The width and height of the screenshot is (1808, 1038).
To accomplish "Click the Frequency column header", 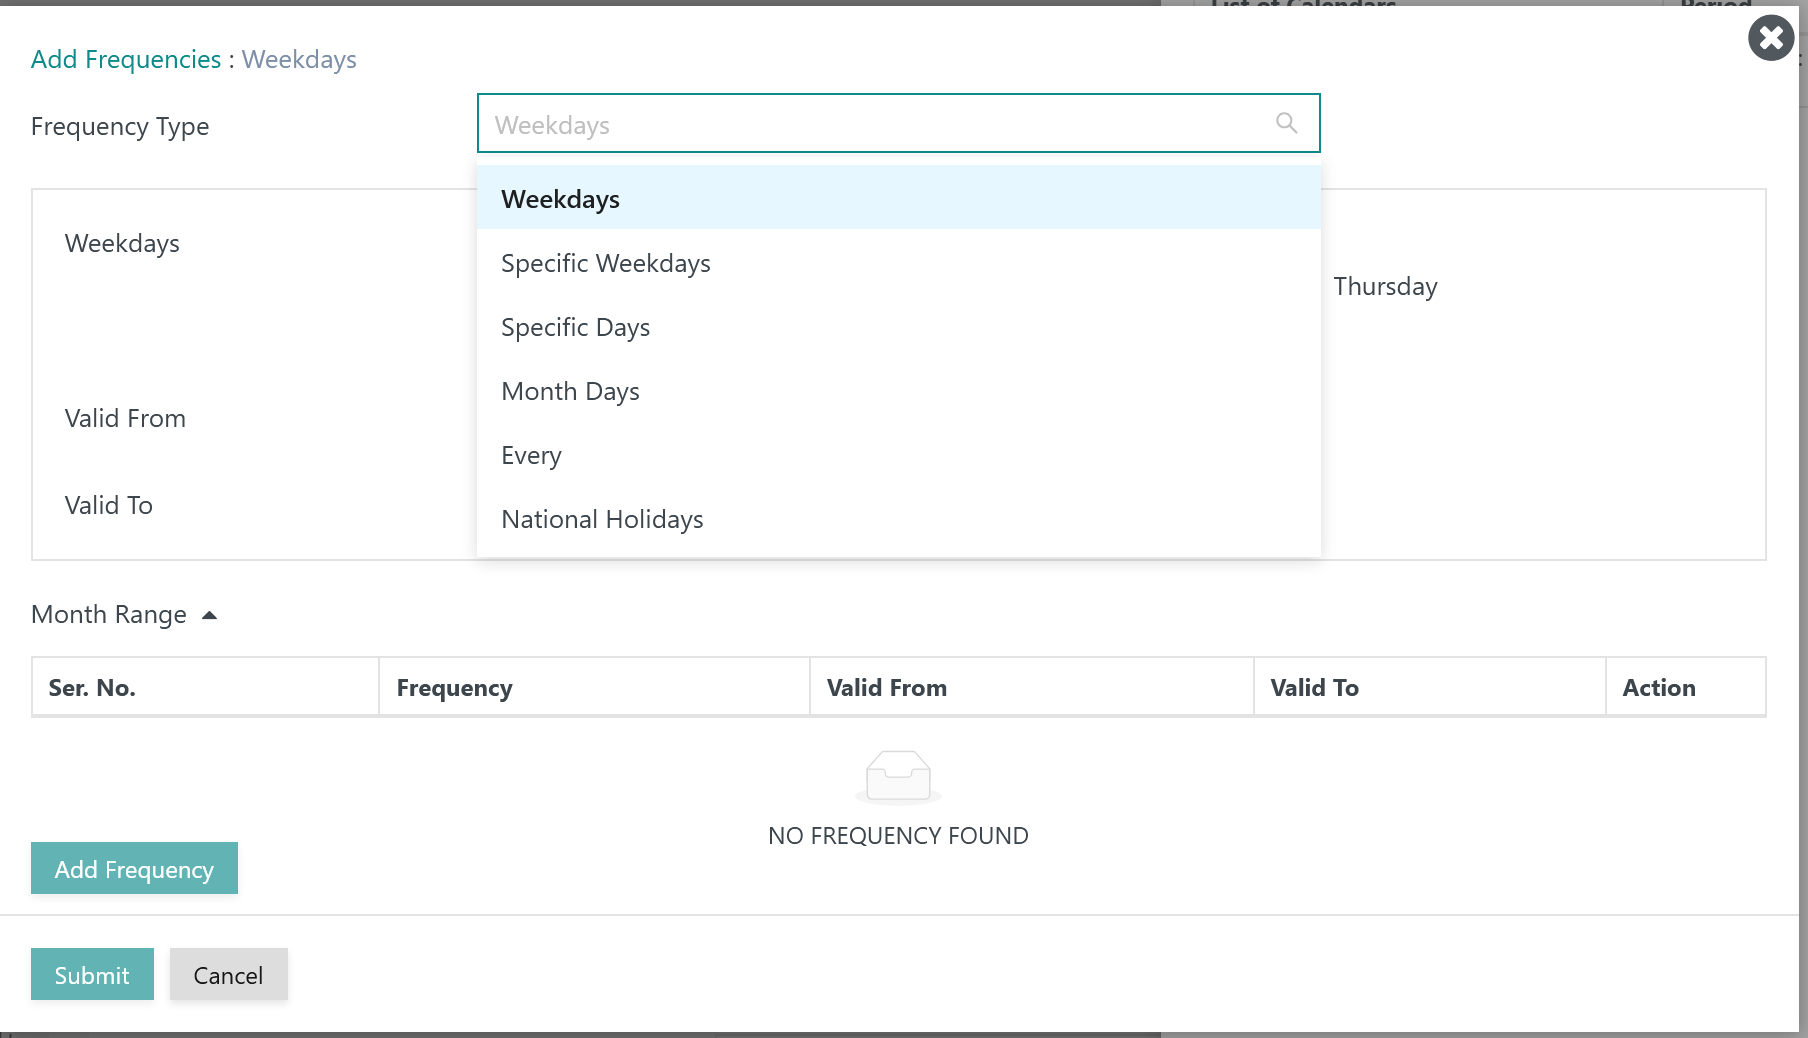I will [454, 688].
